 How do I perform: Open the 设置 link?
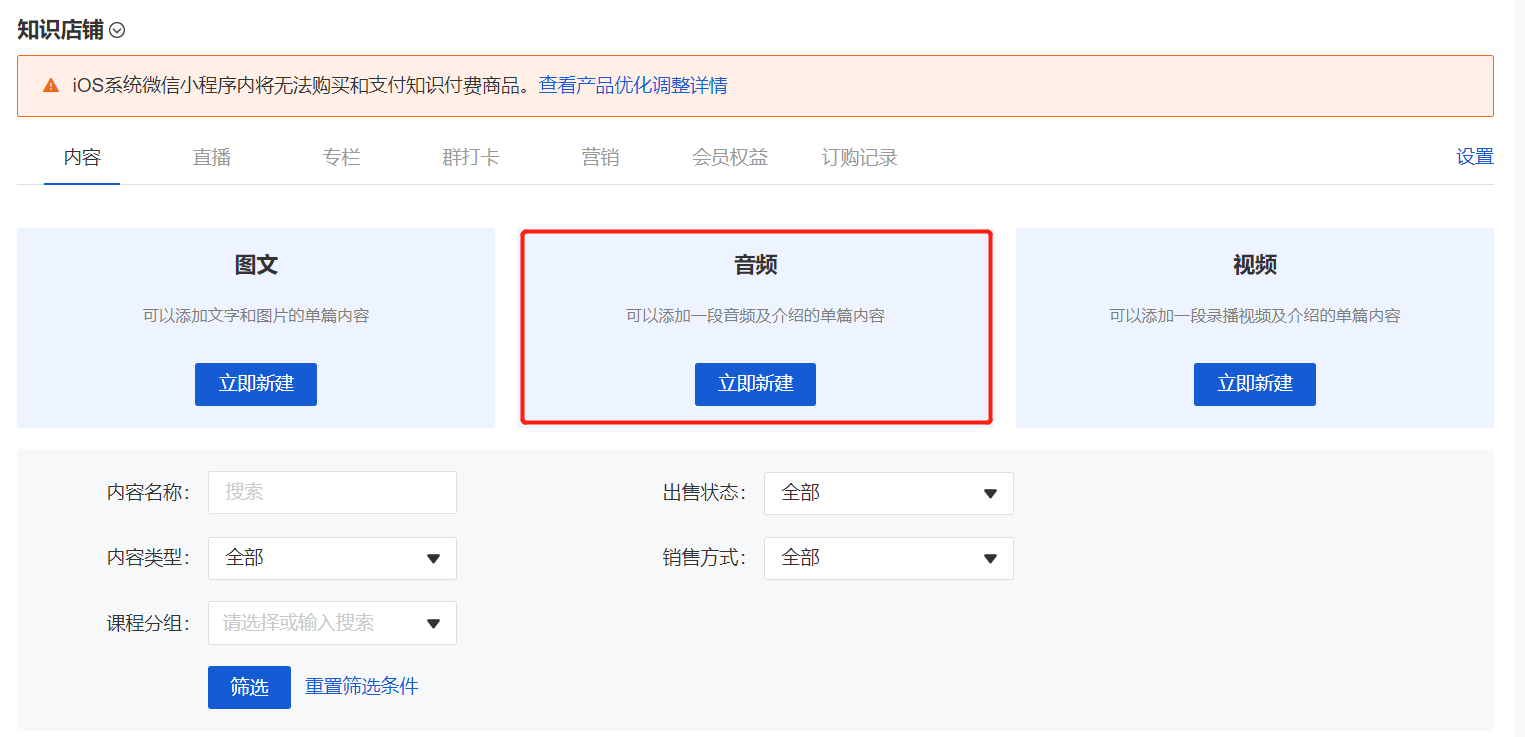(x=1475, y=157)
